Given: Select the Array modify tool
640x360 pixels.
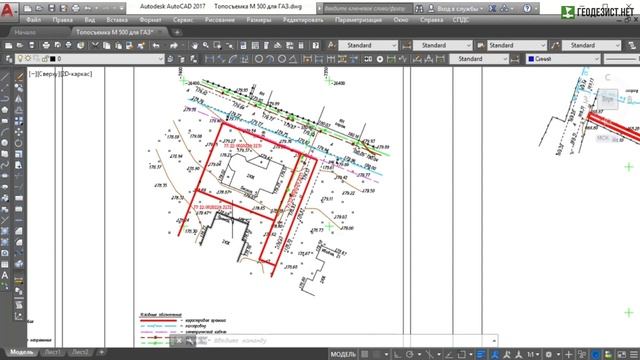Looking at the screenshot, I should point(19,121).
